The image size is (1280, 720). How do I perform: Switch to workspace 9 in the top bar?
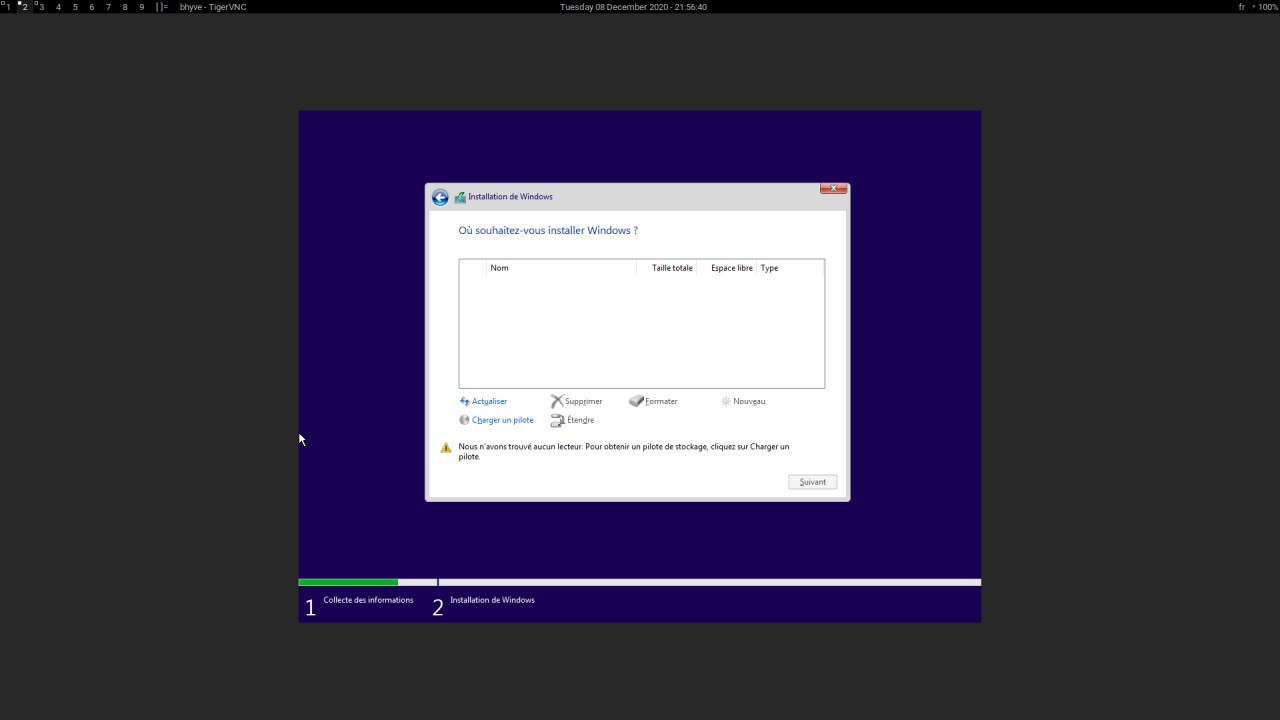tap(141, 7)
